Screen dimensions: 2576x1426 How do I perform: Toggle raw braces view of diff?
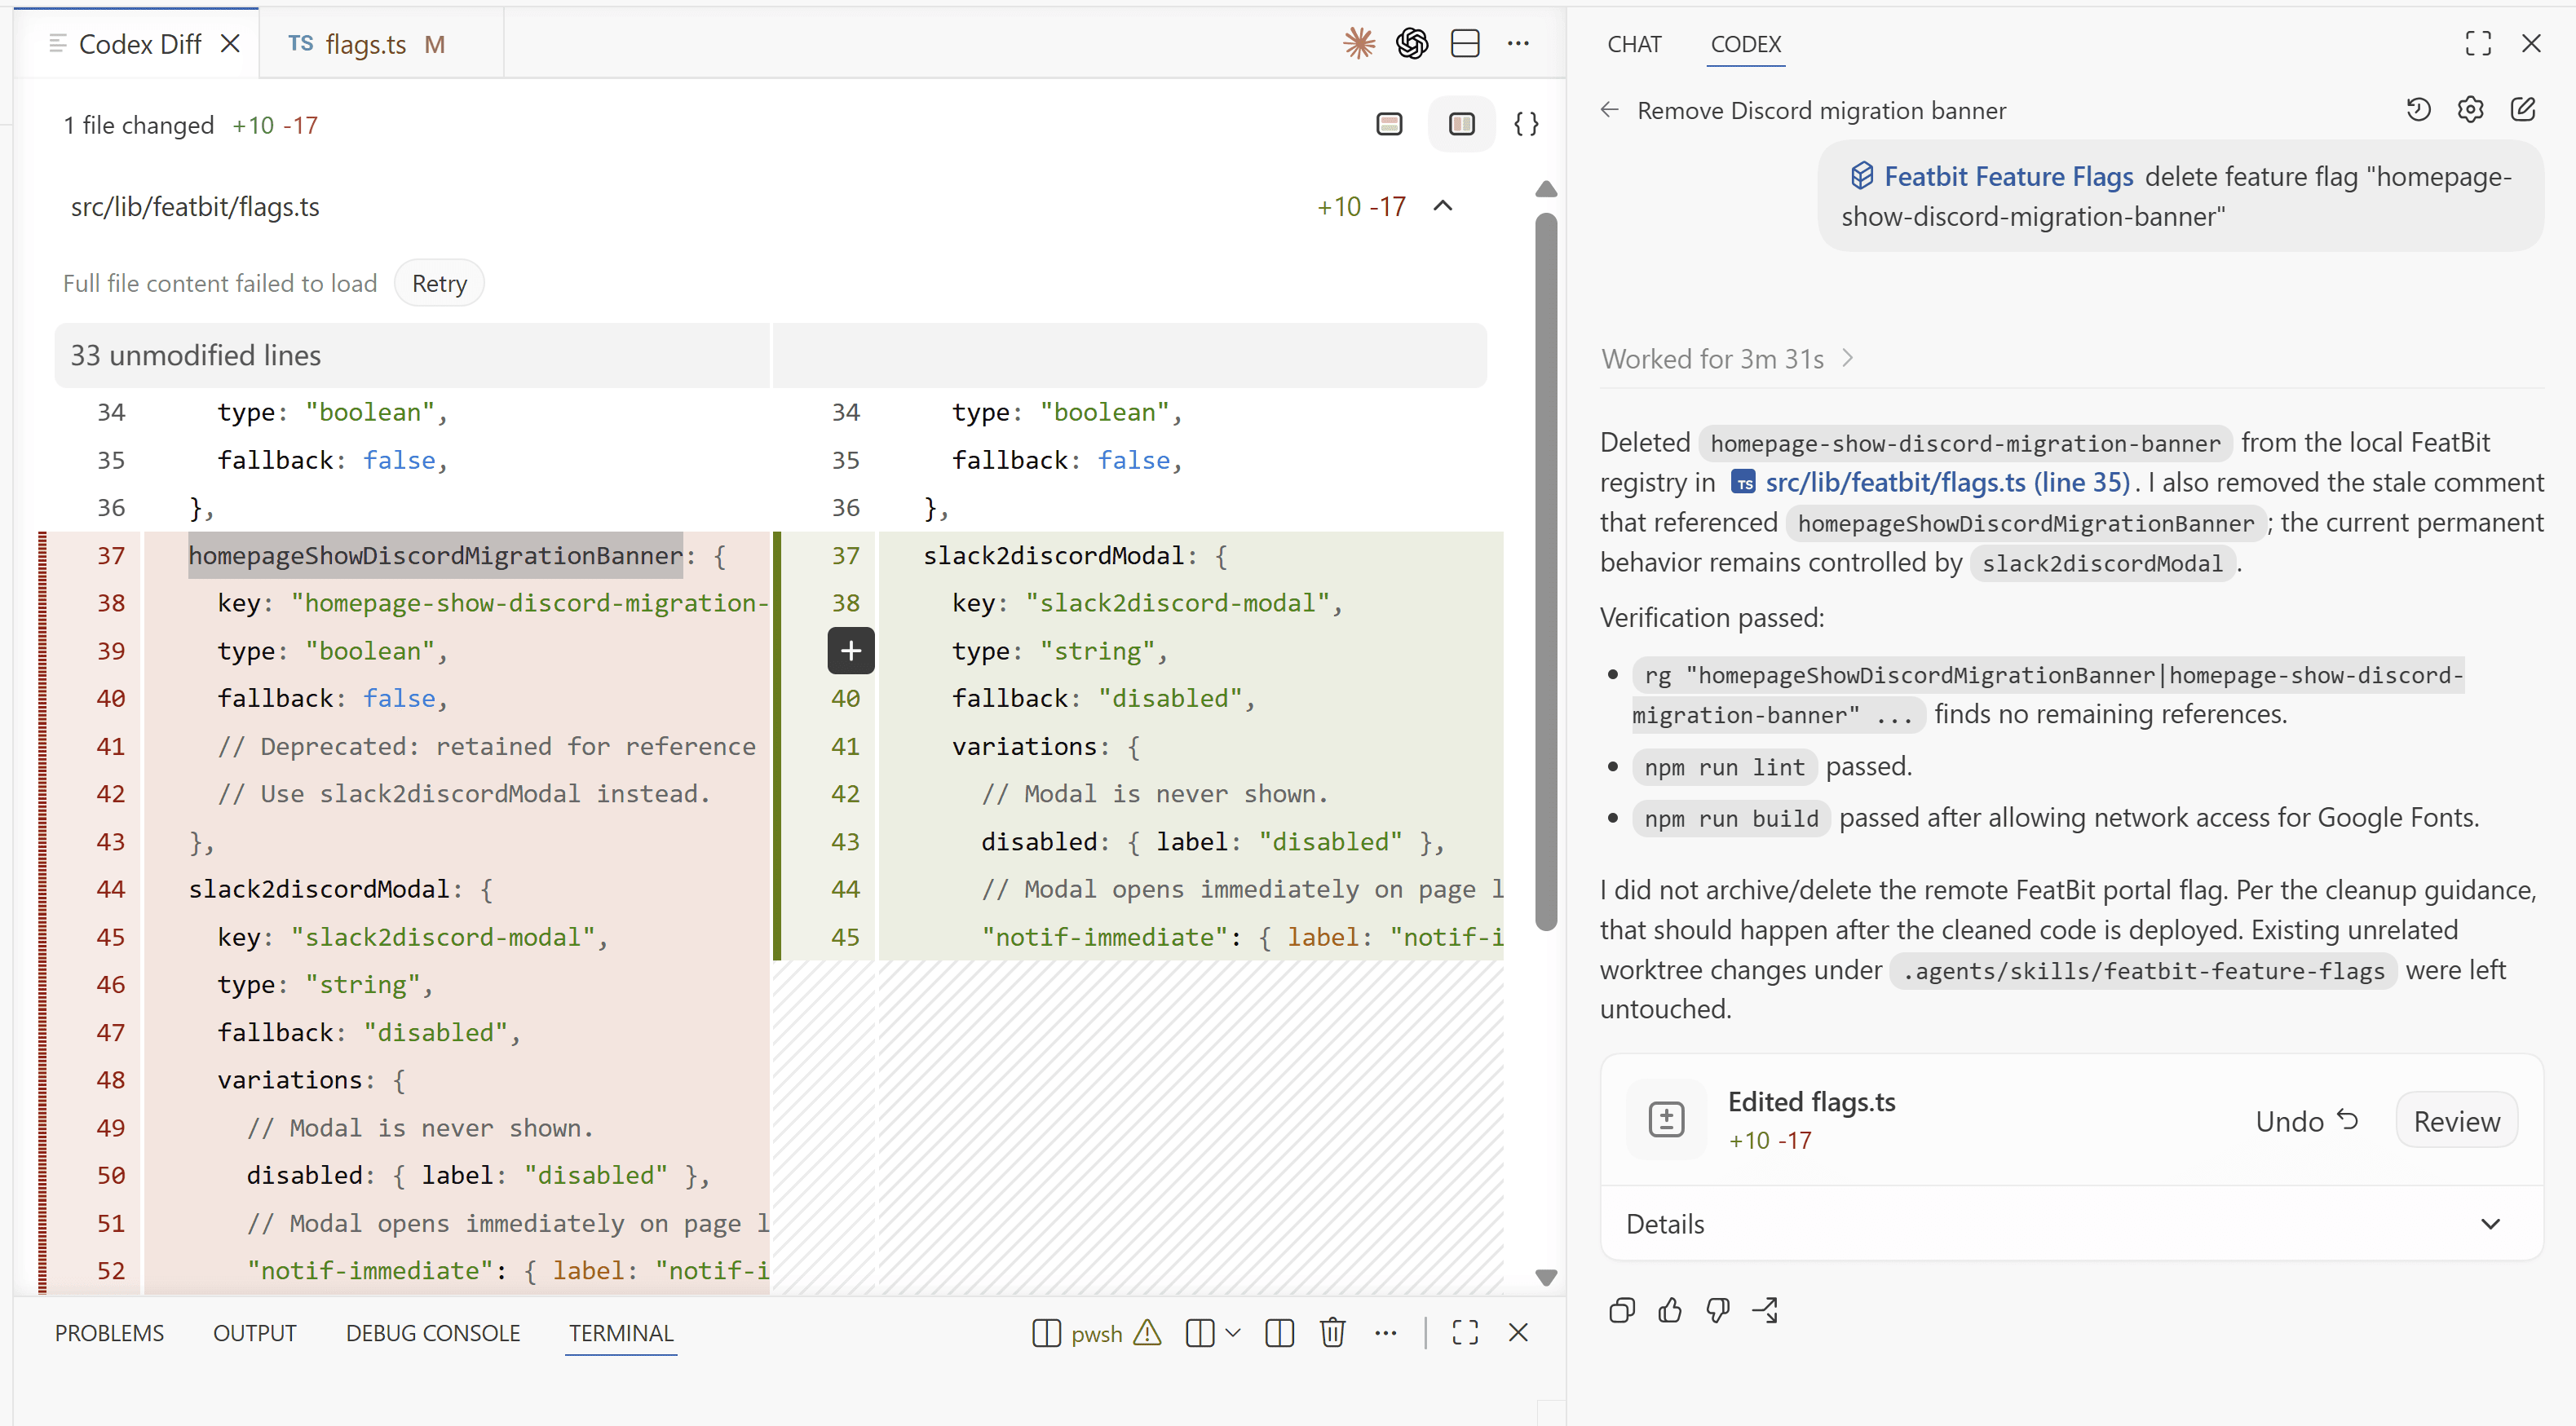tap(1526, 124)
